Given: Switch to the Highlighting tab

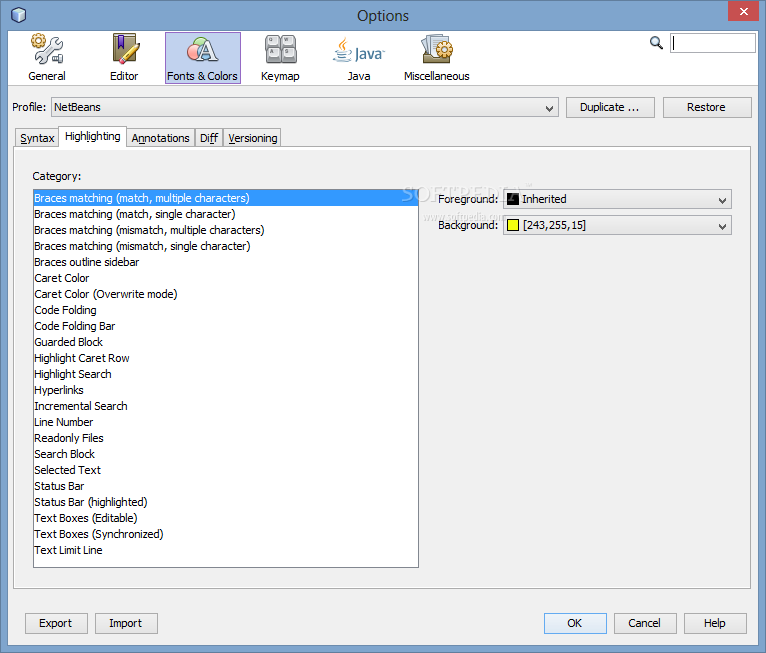Looking at the screenshot, I should pyautogui.click(x=93, y=136).
